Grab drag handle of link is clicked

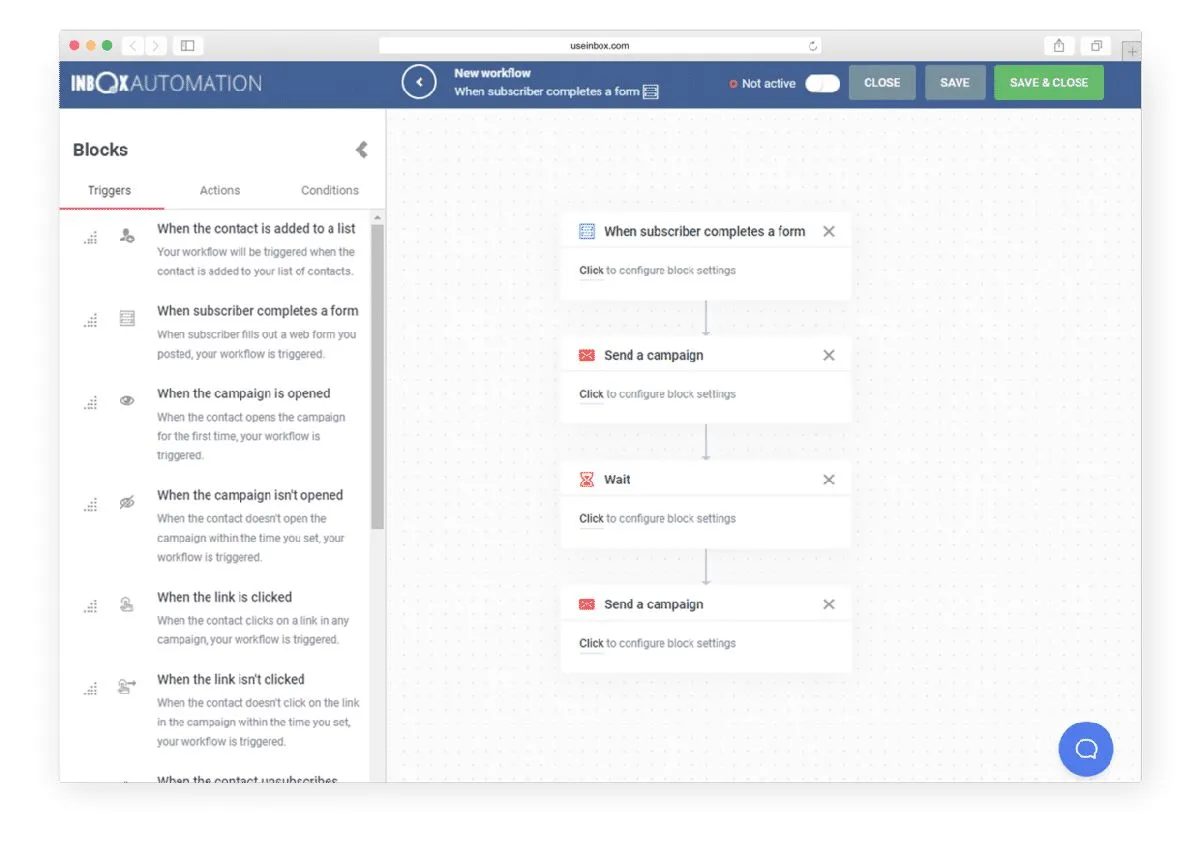(x=91, y=607)
